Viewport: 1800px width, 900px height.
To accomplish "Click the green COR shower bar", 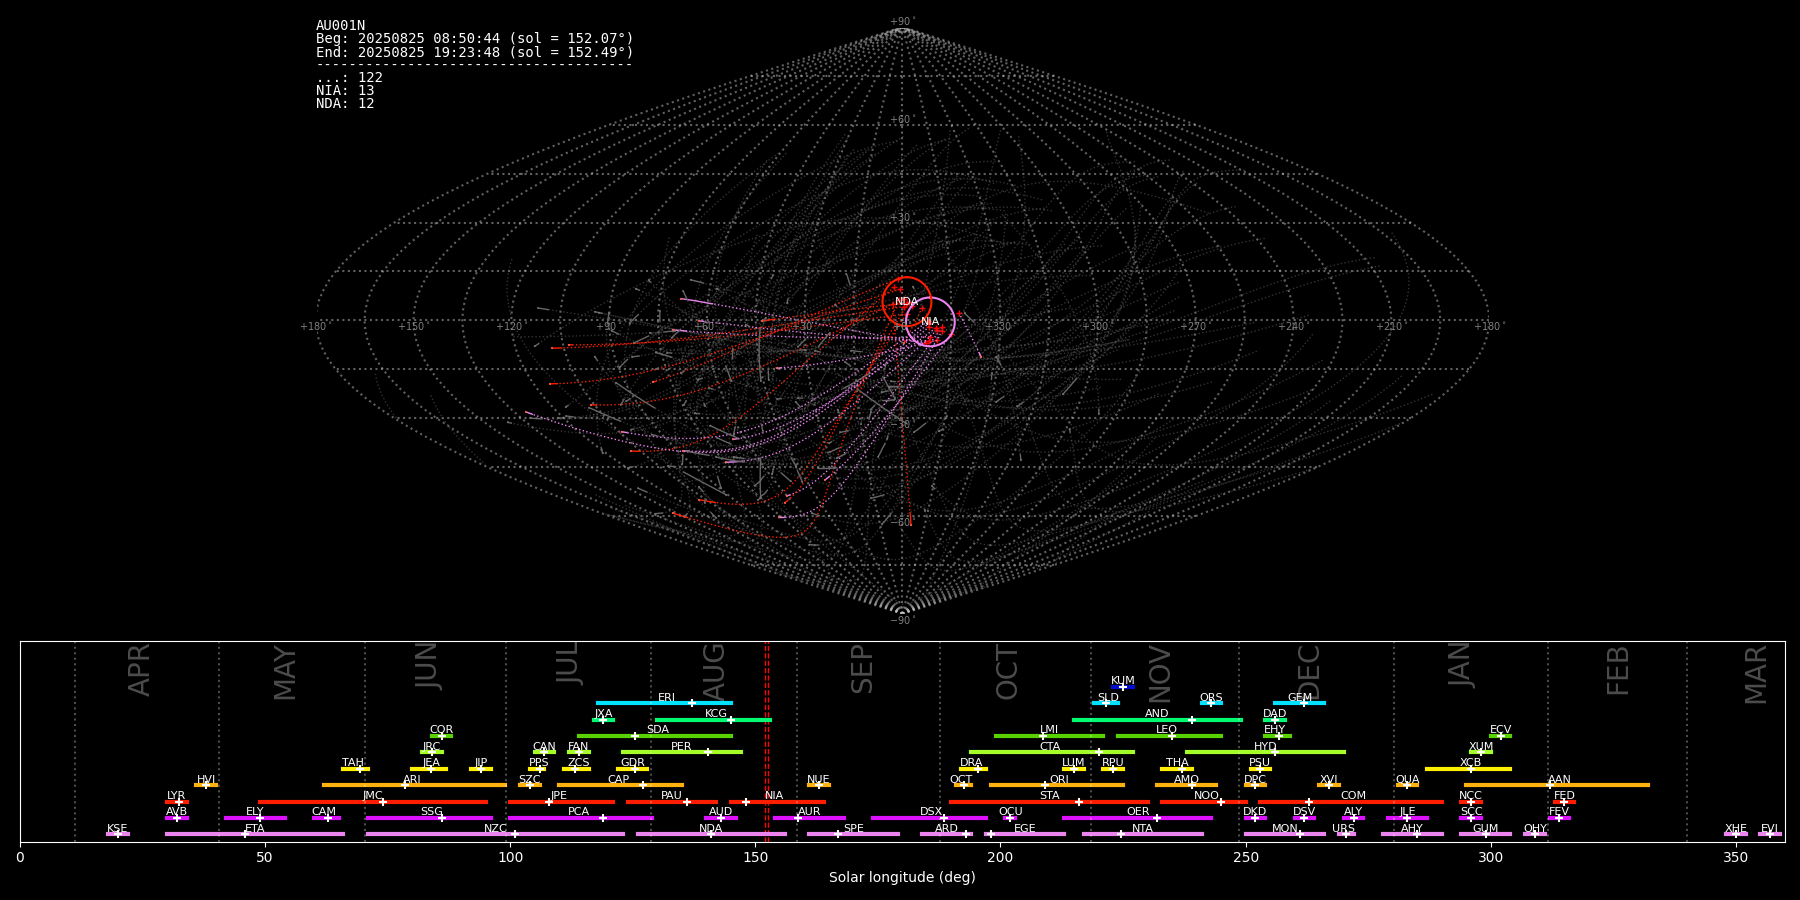I will click(x=441, y=736).
